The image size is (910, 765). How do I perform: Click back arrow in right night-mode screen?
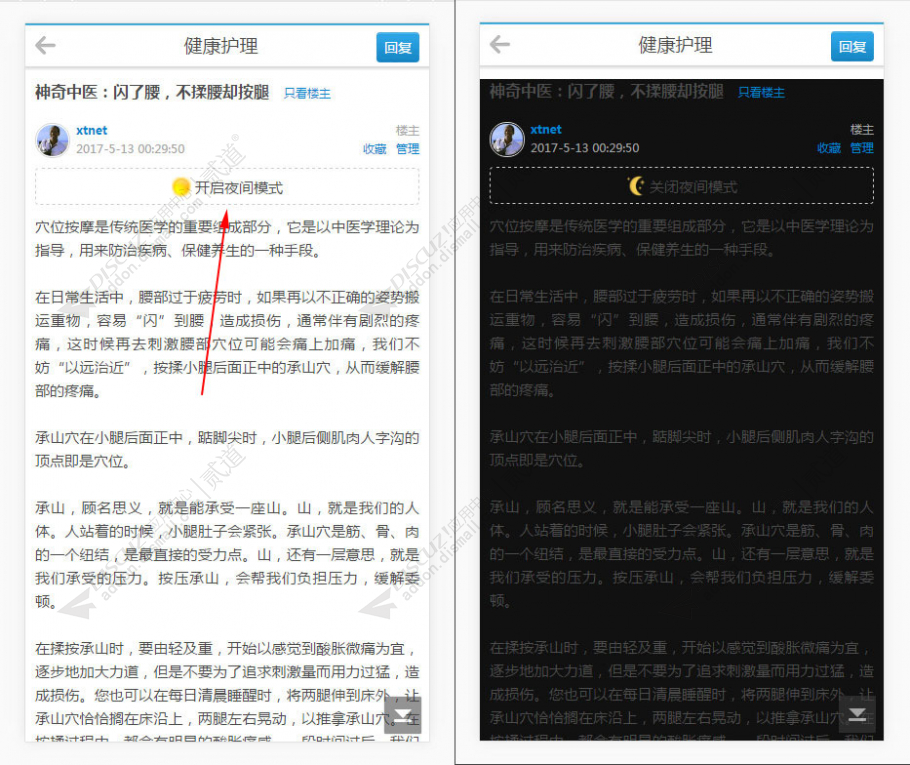500,44
